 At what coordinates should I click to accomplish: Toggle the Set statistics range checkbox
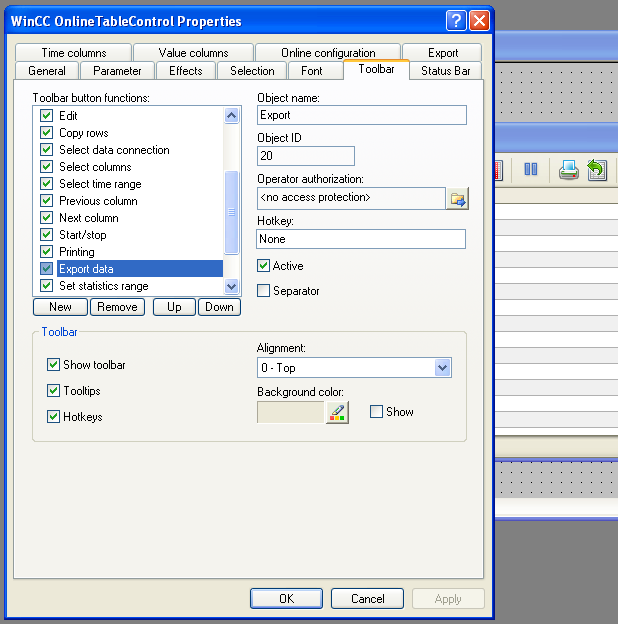47,285
